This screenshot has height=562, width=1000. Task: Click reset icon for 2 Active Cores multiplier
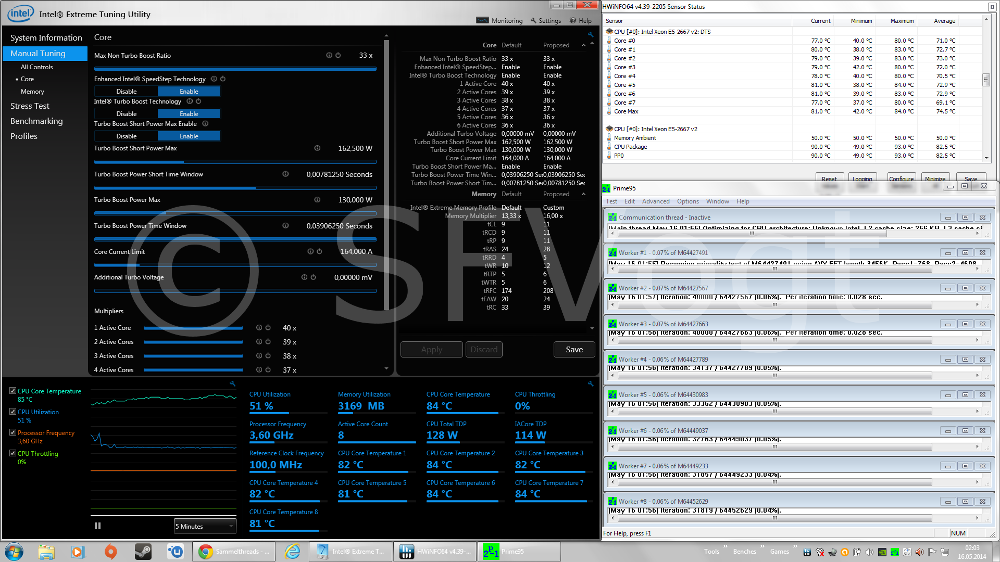268,342
